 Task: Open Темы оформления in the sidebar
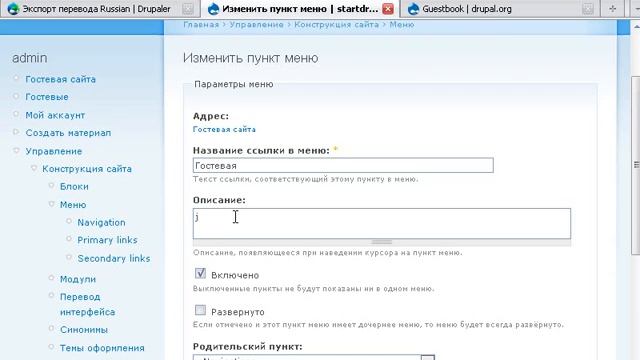point(102,348)
